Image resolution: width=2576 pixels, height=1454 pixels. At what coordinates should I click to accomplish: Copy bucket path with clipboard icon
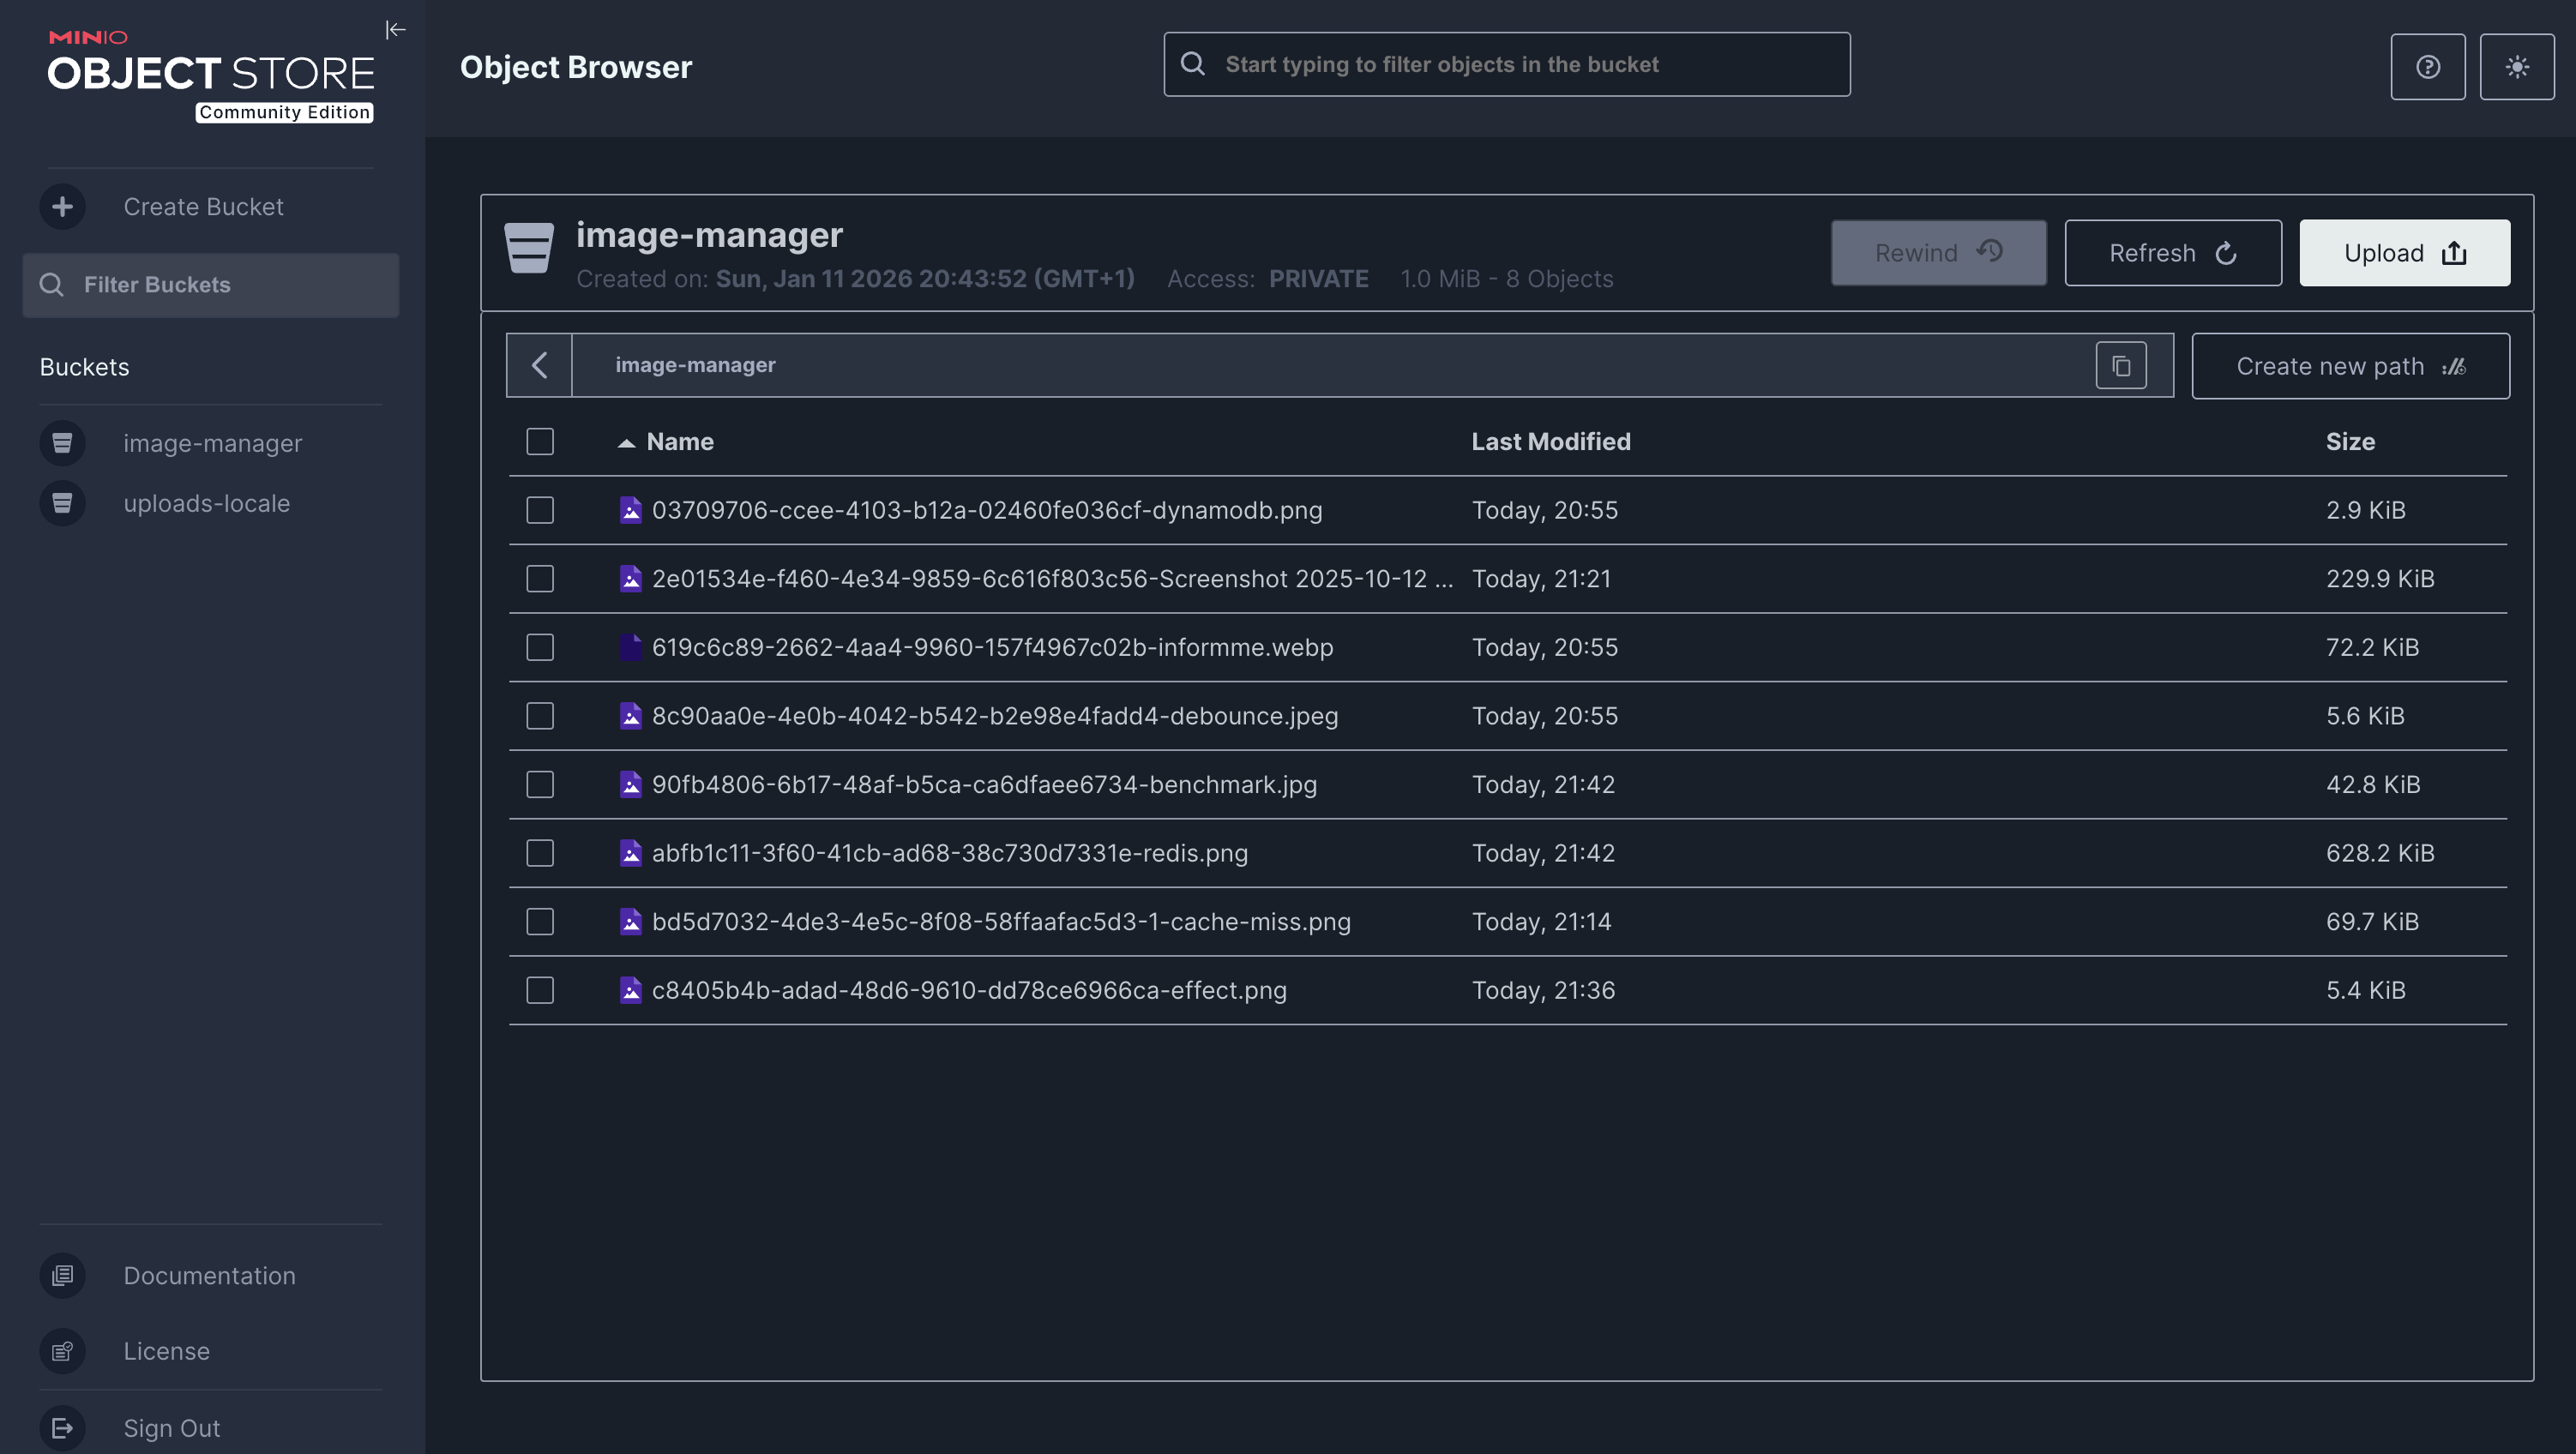pos(2120,366)
